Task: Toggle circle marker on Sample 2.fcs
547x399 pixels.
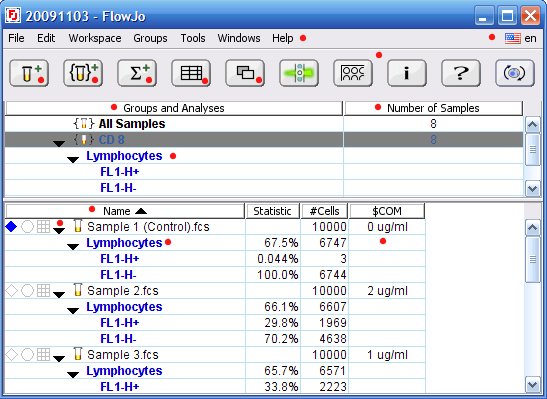Action: [27, 291]
